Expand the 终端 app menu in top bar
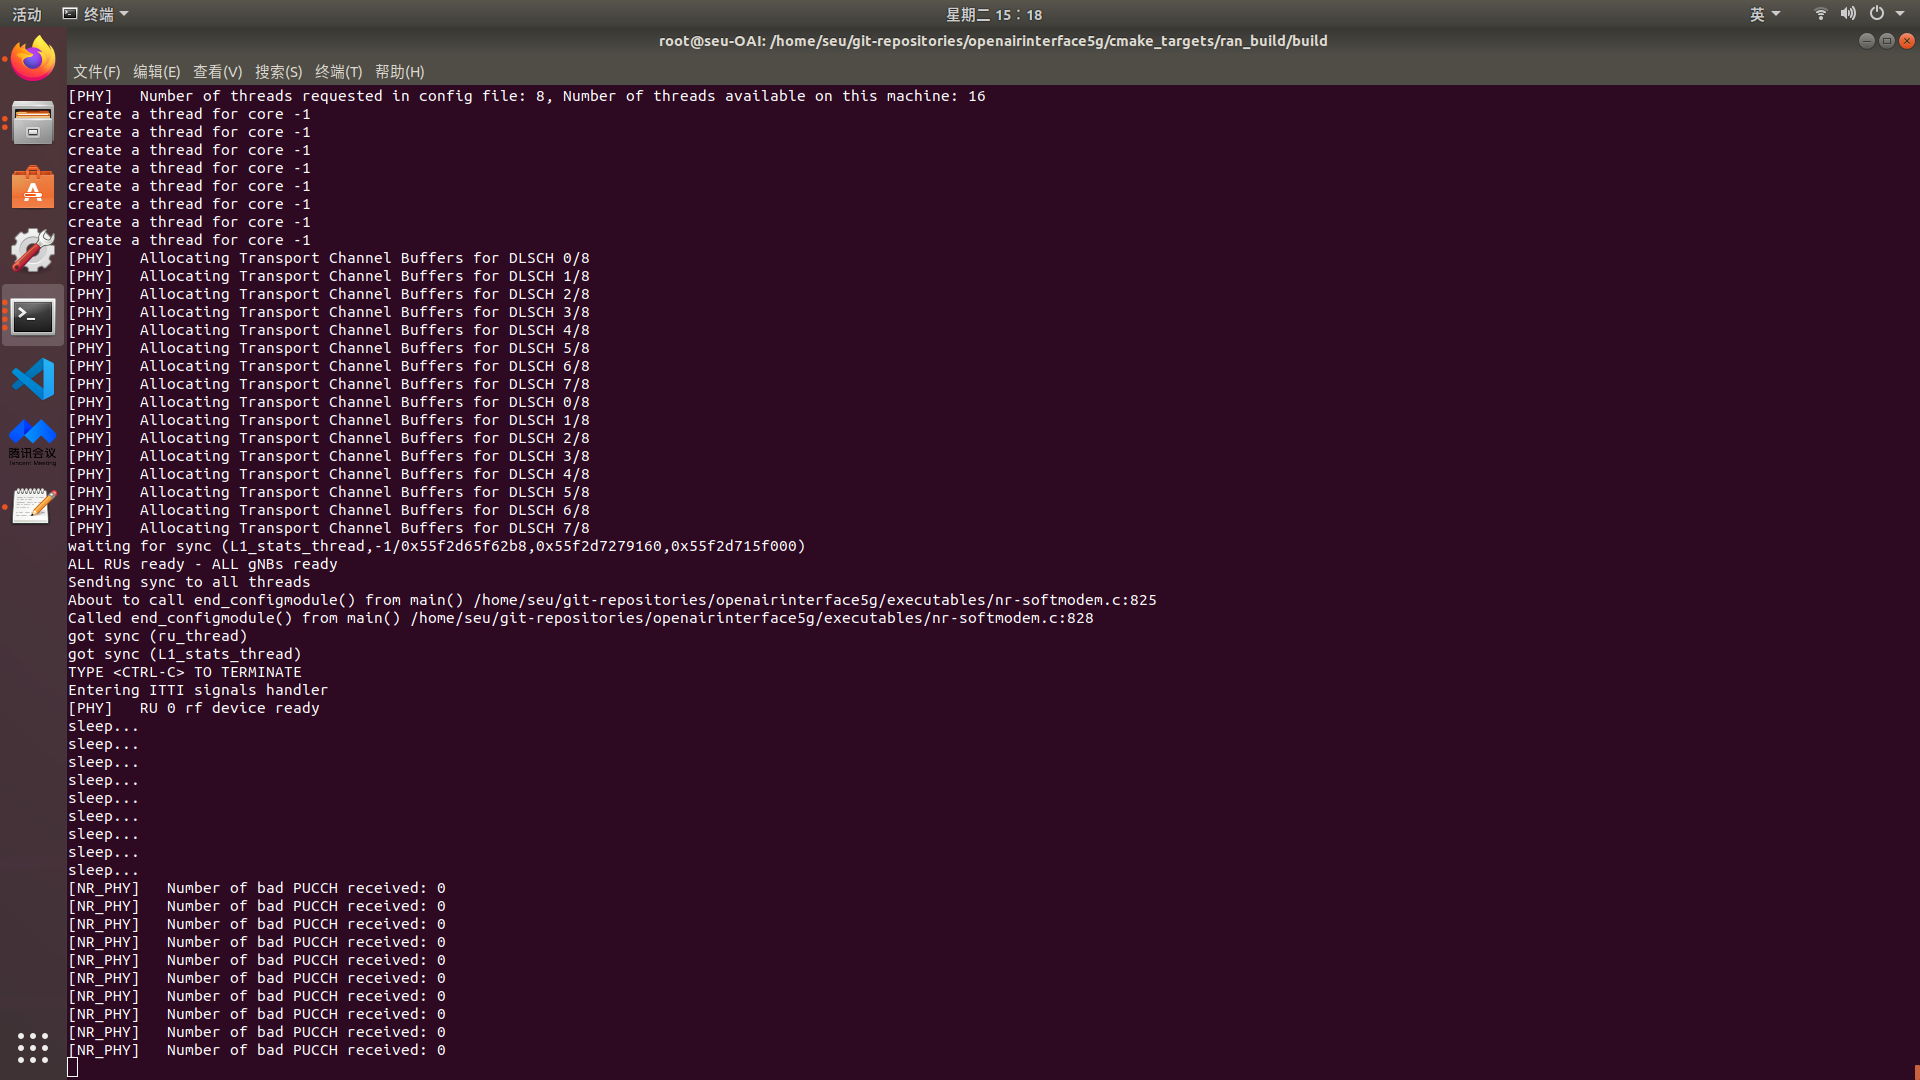The image size is (1920, 1080). tap(96, 14)
